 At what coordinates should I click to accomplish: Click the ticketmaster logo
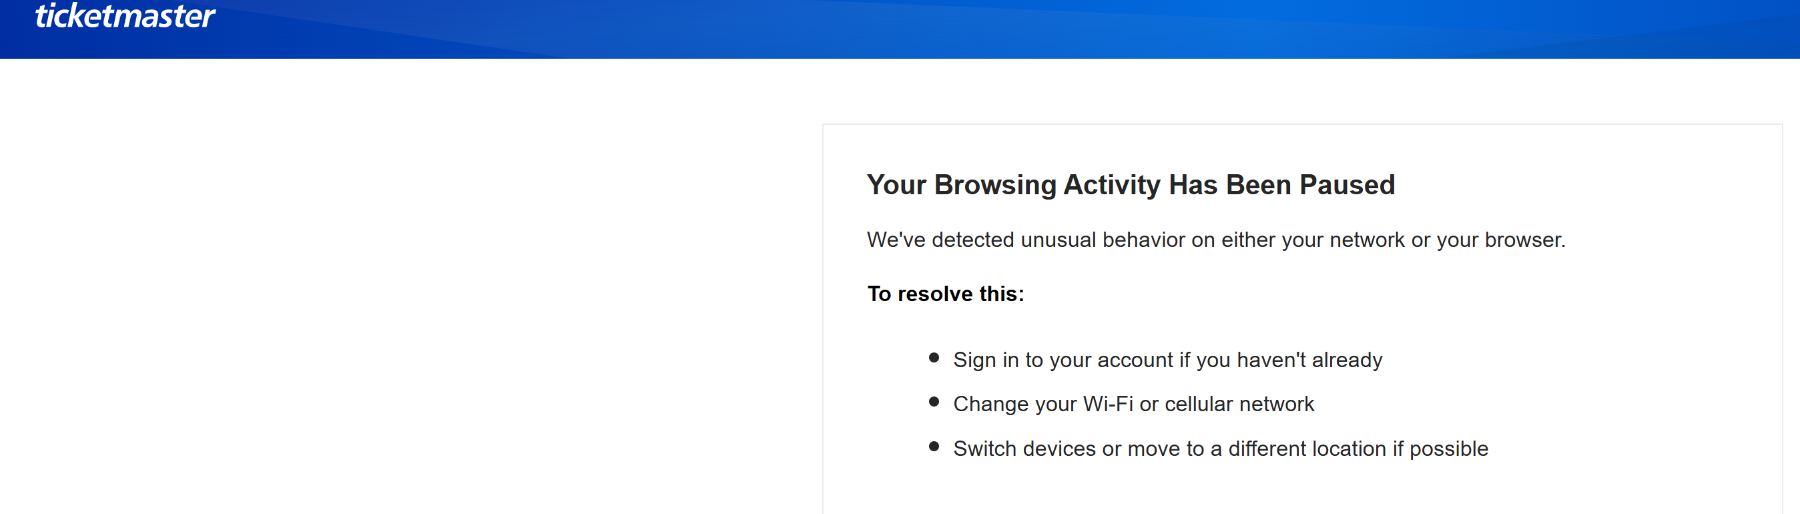[125, 16]
